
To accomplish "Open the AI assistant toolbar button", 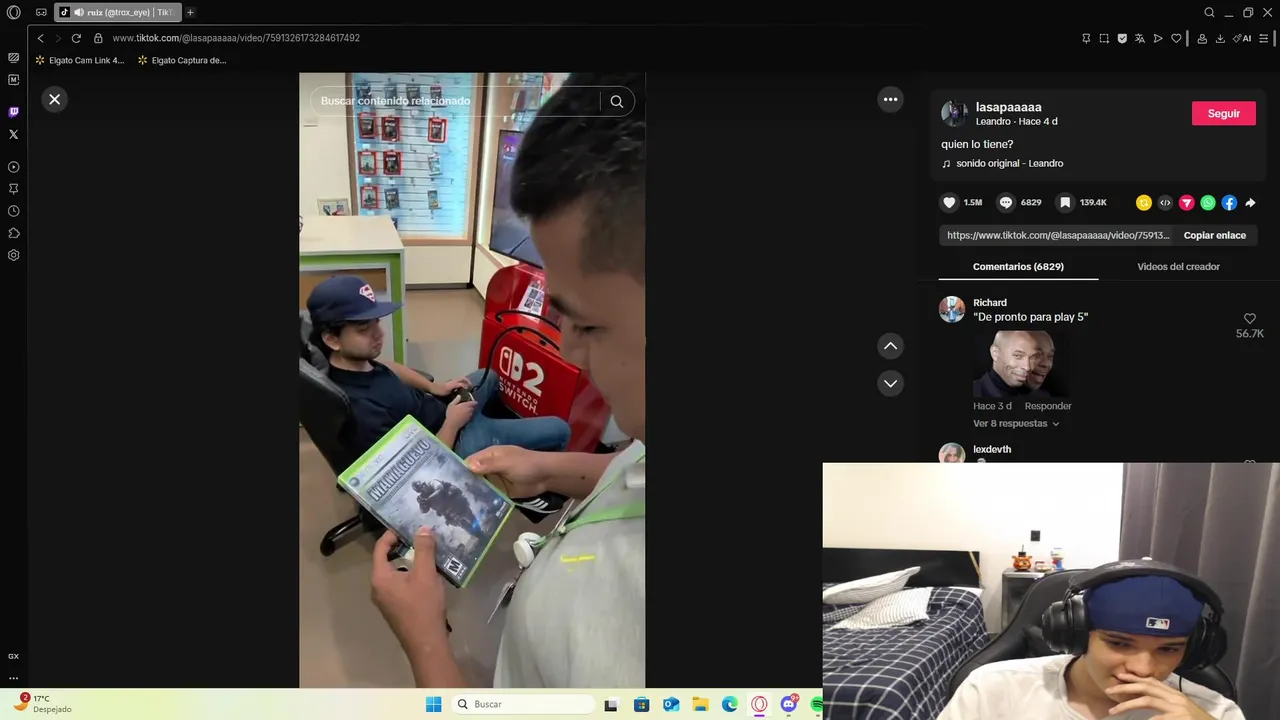I will pyautogui.click(x=1243, y=38).
